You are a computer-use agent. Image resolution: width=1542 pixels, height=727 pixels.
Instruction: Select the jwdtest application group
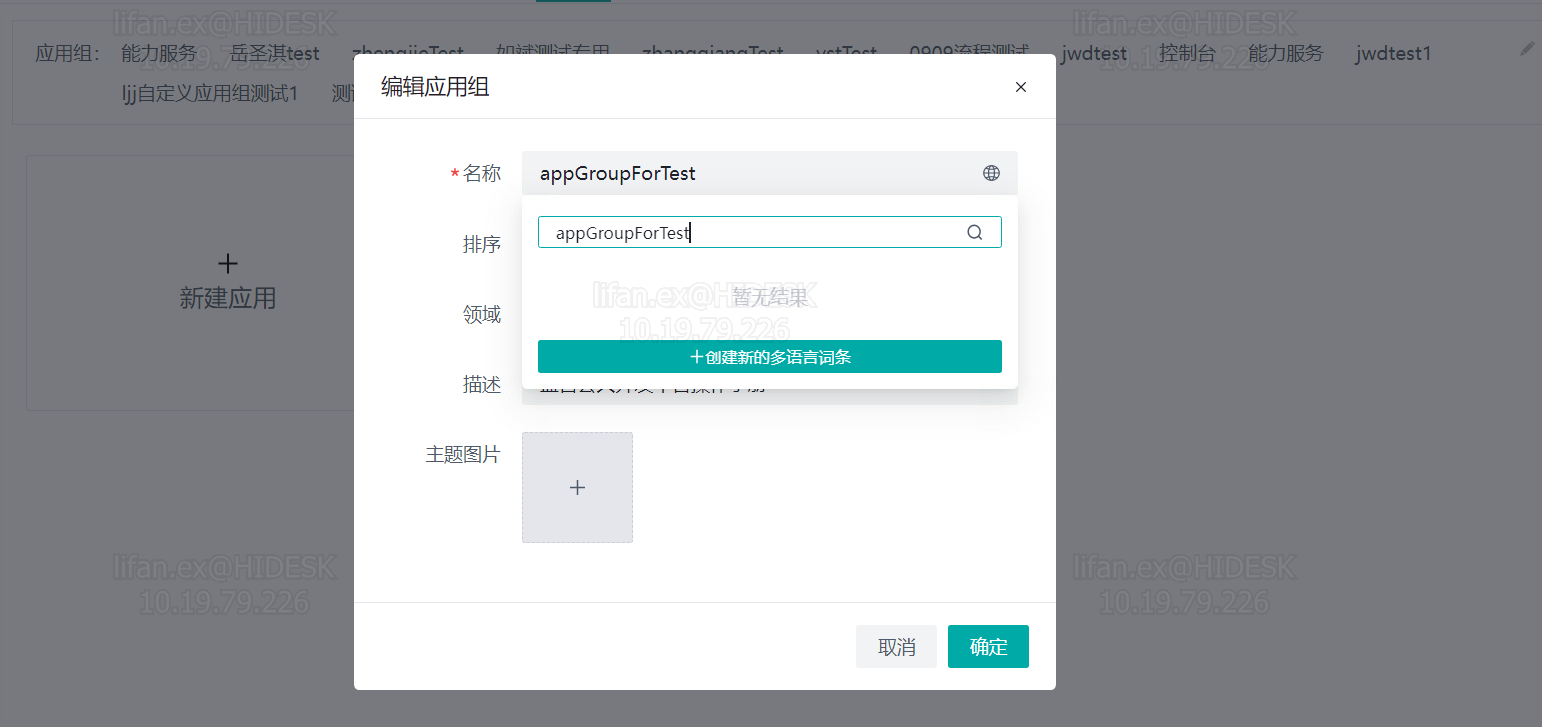tap(1094, 53)
